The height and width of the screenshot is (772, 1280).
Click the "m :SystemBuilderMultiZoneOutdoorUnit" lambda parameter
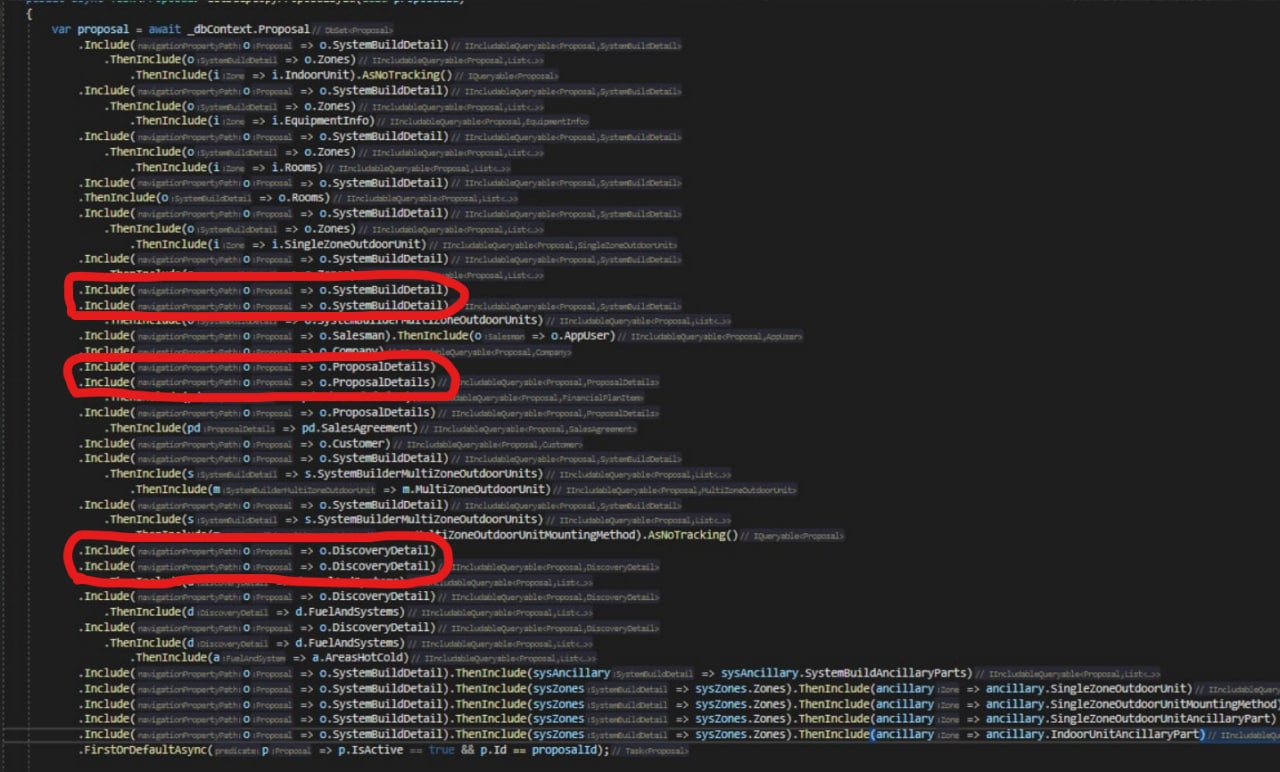[294, 489]
